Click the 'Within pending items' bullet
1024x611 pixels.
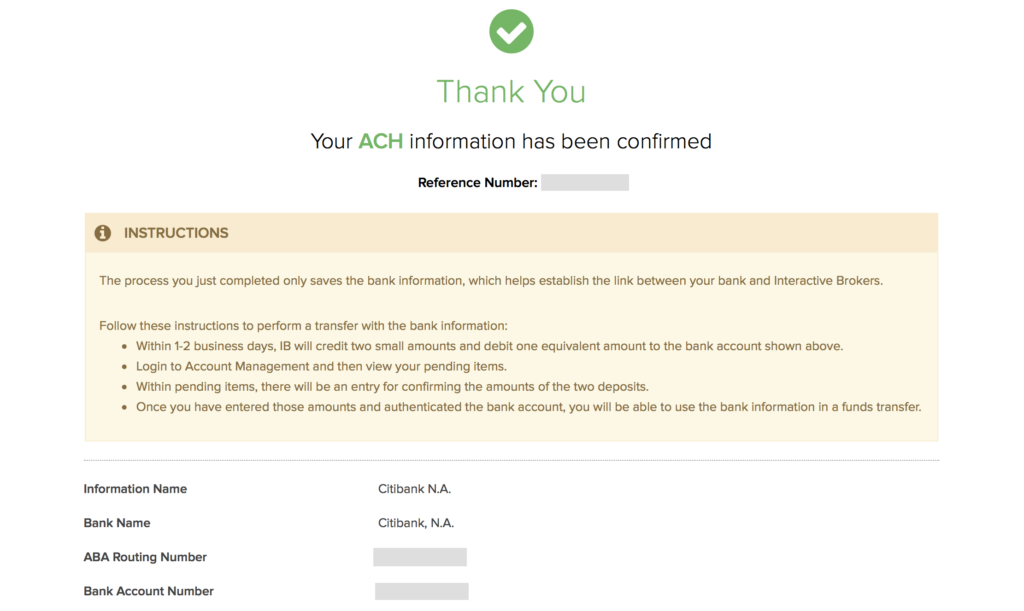[x=391, y=387]
